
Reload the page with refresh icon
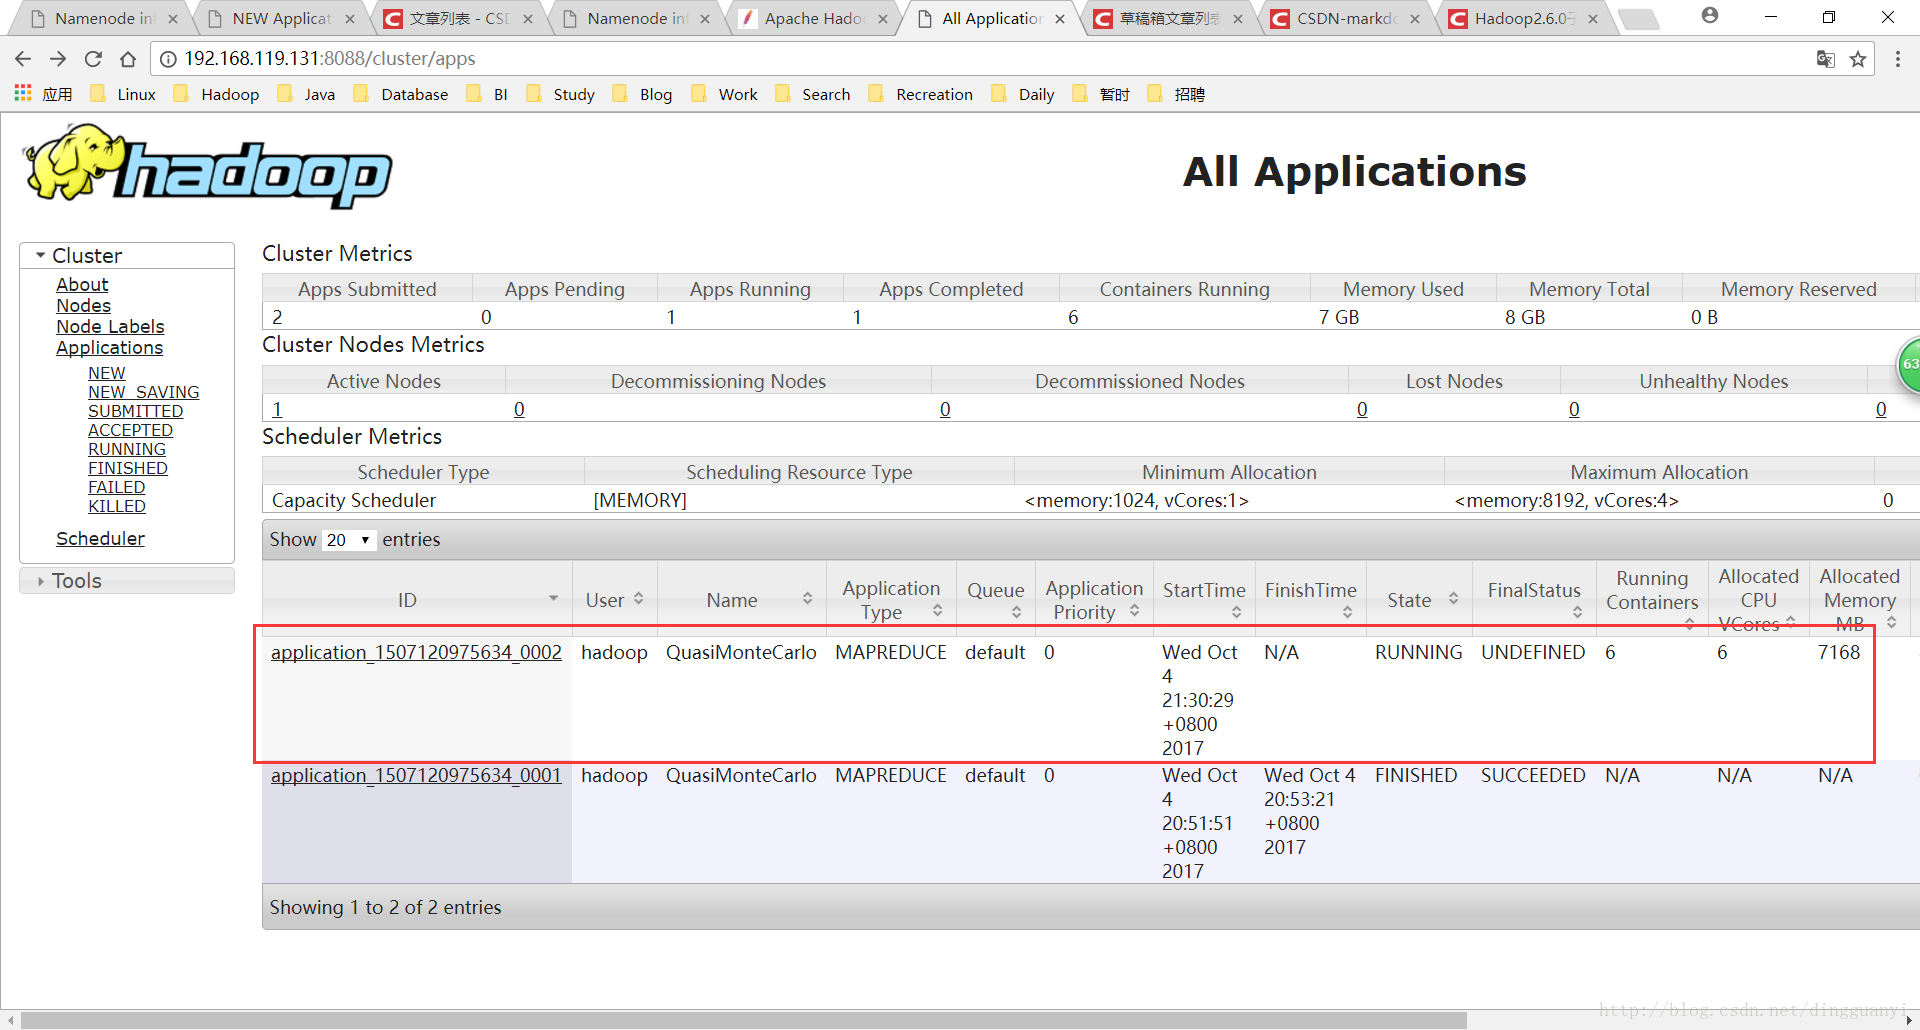pyautogui.click(x=93, y=59)
